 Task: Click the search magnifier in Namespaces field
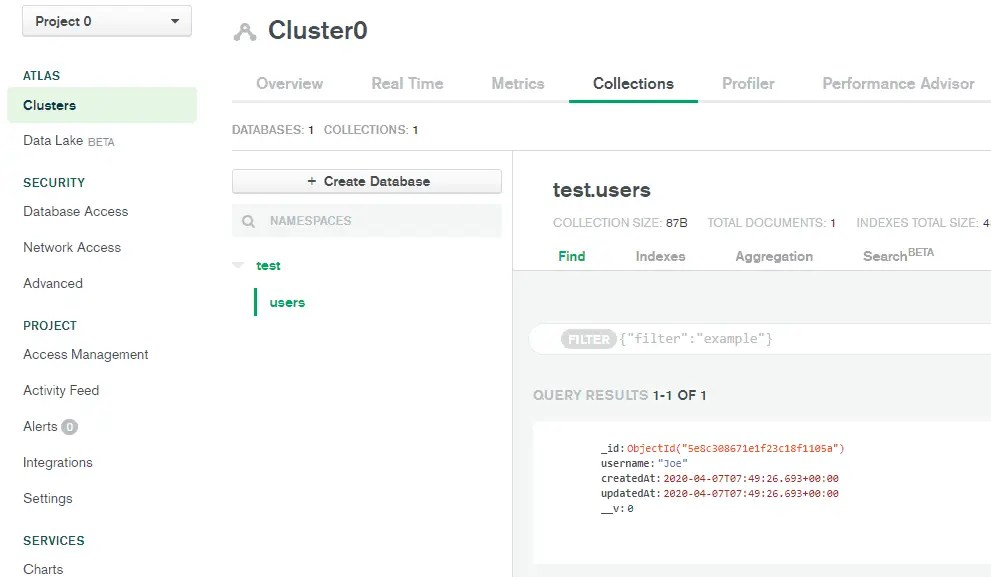coord(248,221)
